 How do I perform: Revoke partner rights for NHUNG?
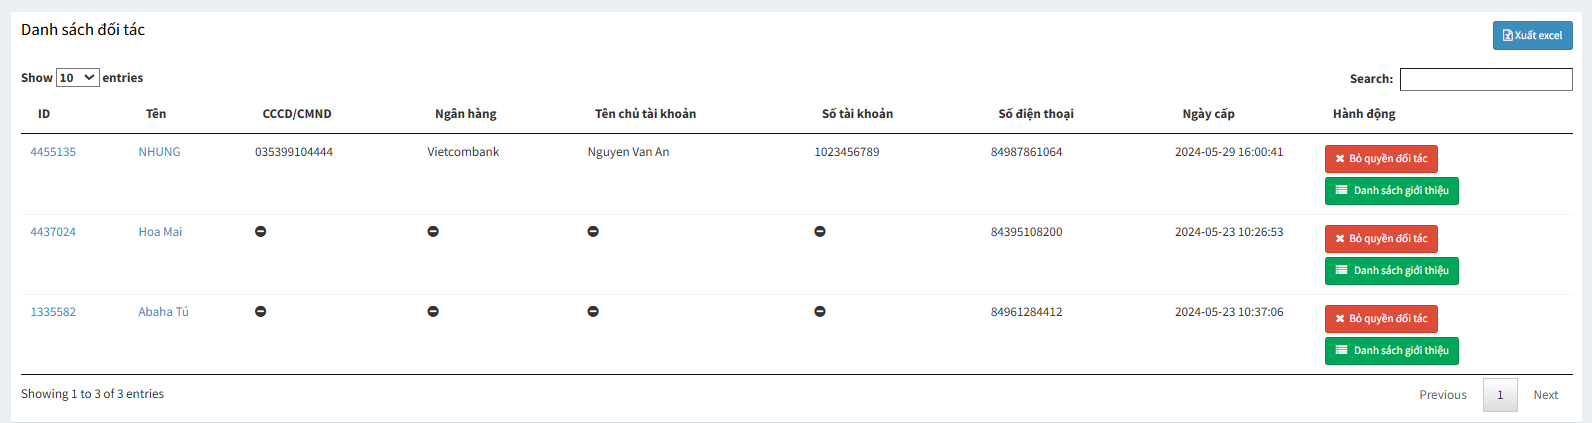pos(1380,159)
